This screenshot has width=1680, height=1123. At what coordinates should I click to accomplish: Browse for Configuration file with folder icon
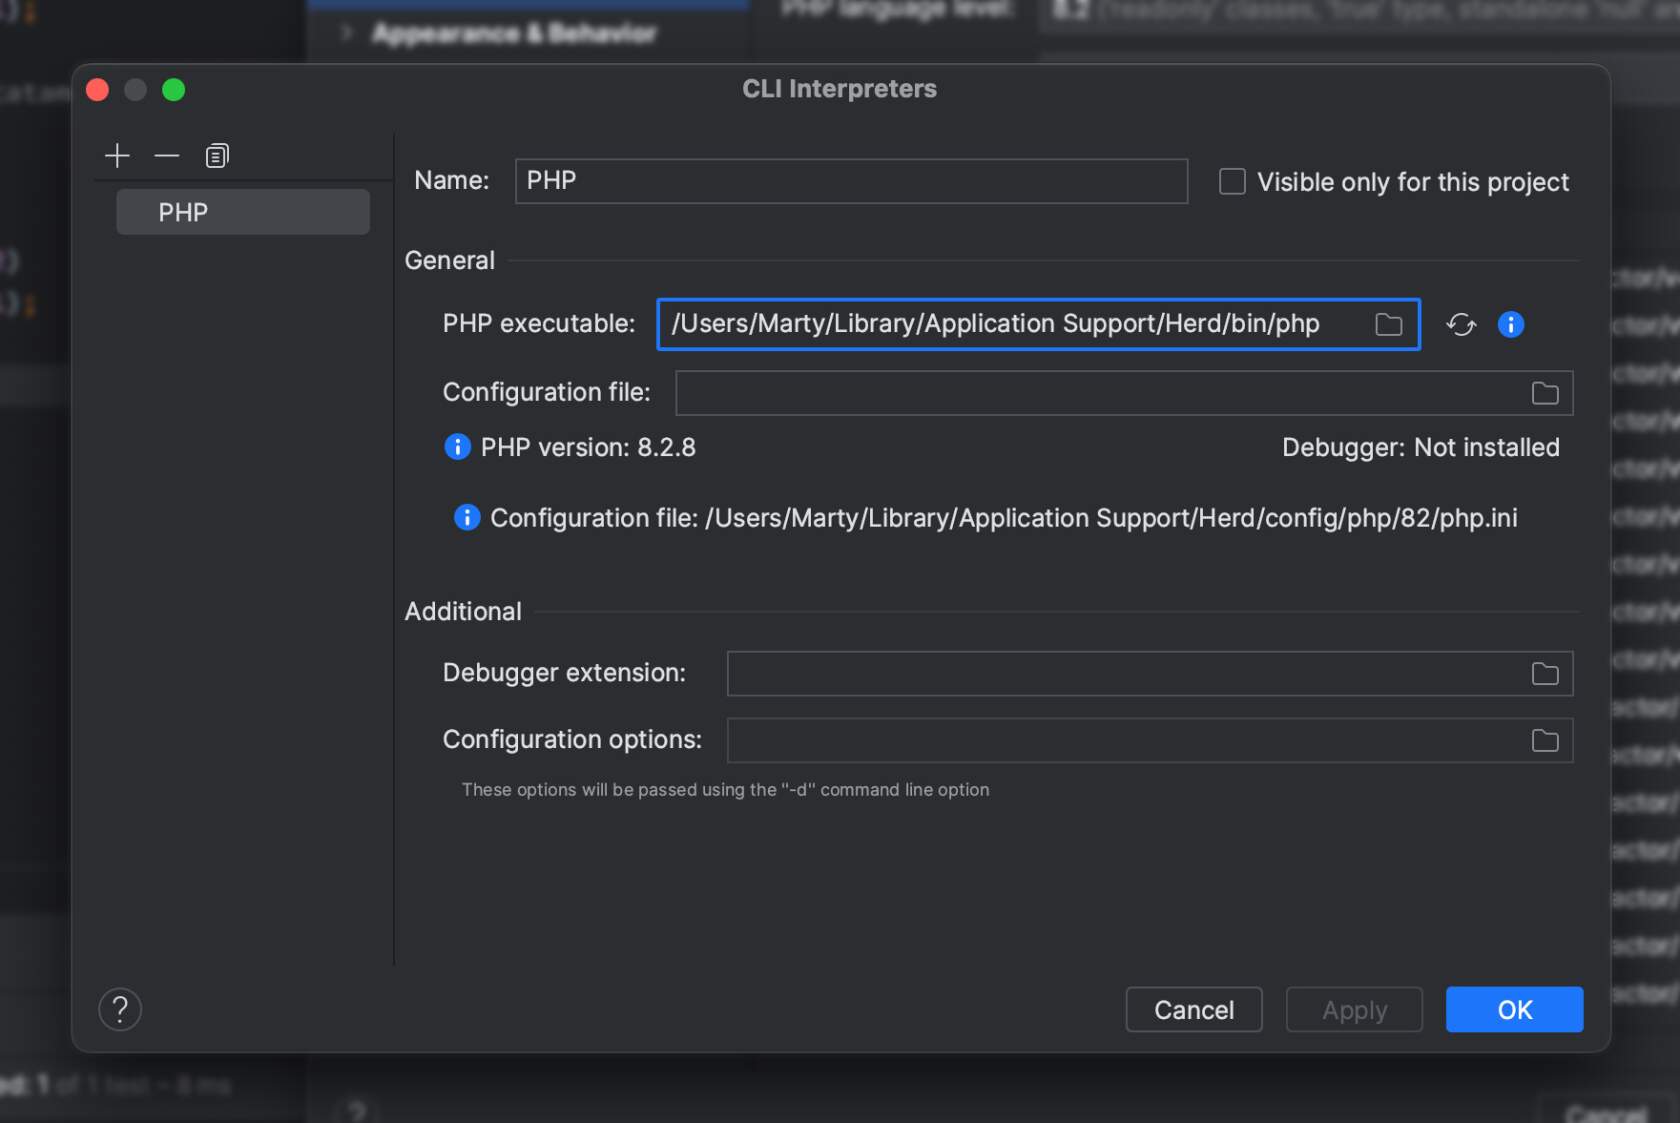[1545, 393]
